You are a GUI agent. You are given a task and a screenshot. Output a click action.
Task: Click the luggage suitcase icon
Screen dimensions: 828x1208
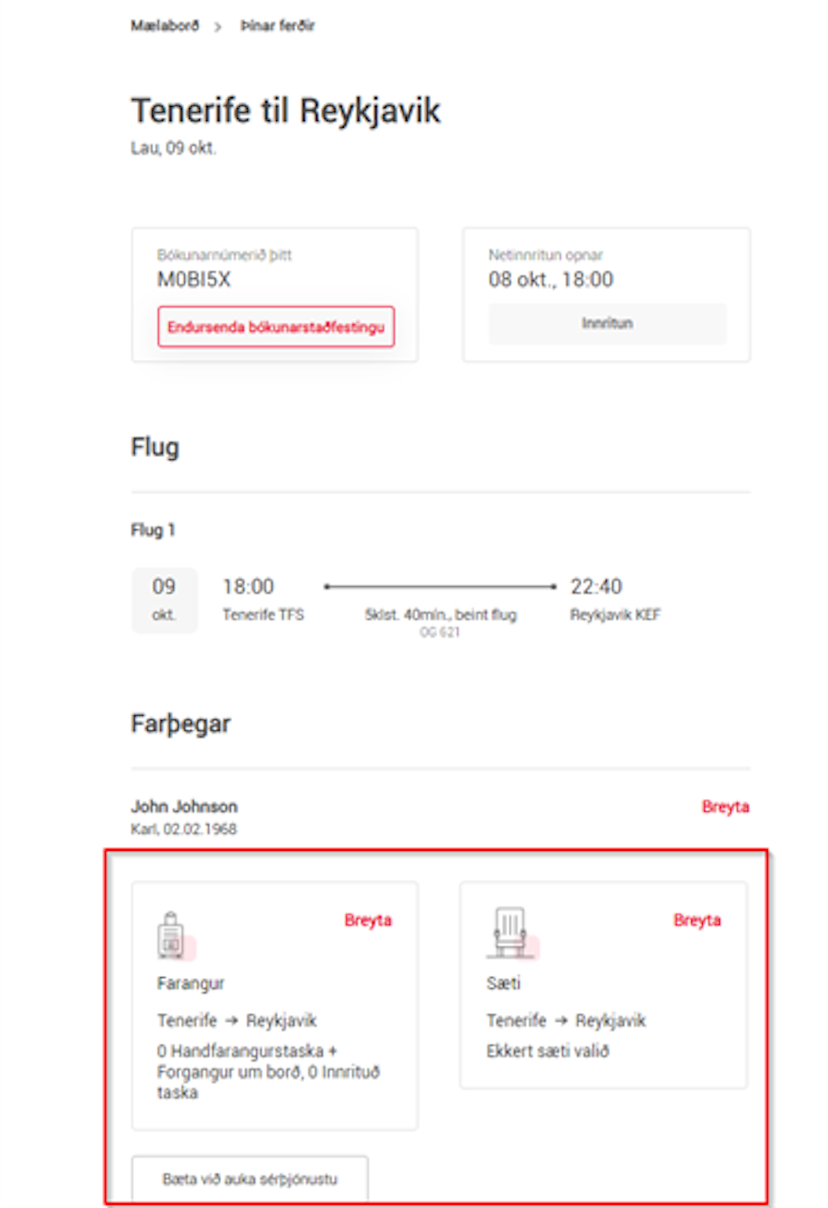click(173, 936)
